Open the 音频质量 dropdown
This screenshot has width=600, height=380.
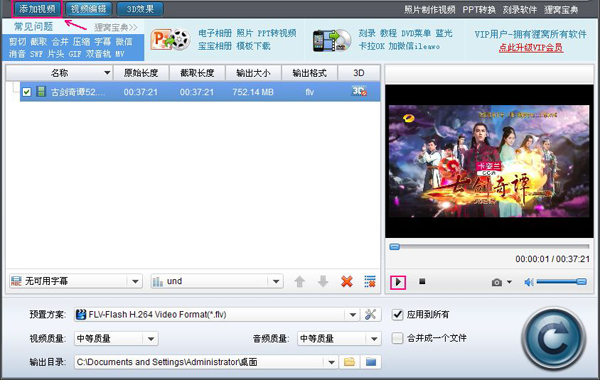tap(339, 339)
